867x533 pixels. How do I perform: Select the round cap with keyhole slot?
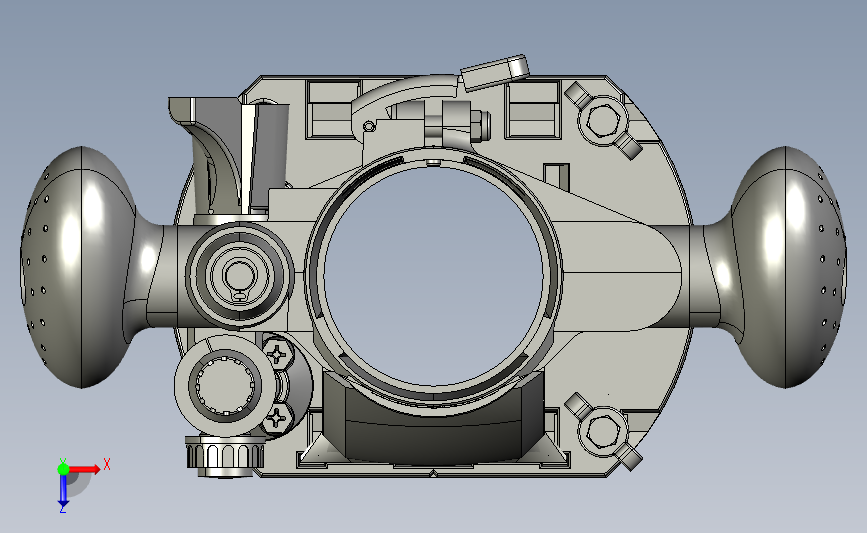coord(239,274)
